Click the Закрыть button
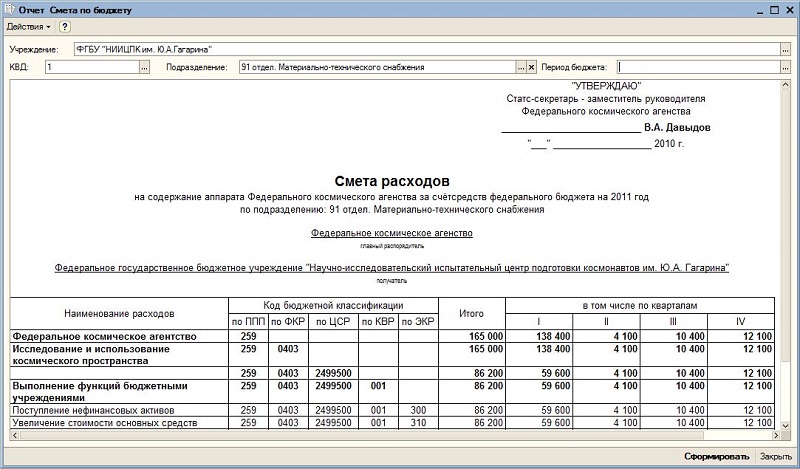Image resolution: width=800 pixels, height=469 pixels. [776, 457]
